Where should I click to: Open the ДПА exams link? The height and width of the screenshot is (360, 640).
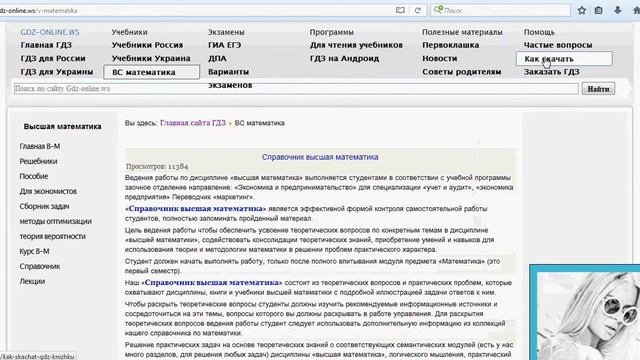point(217,58)
